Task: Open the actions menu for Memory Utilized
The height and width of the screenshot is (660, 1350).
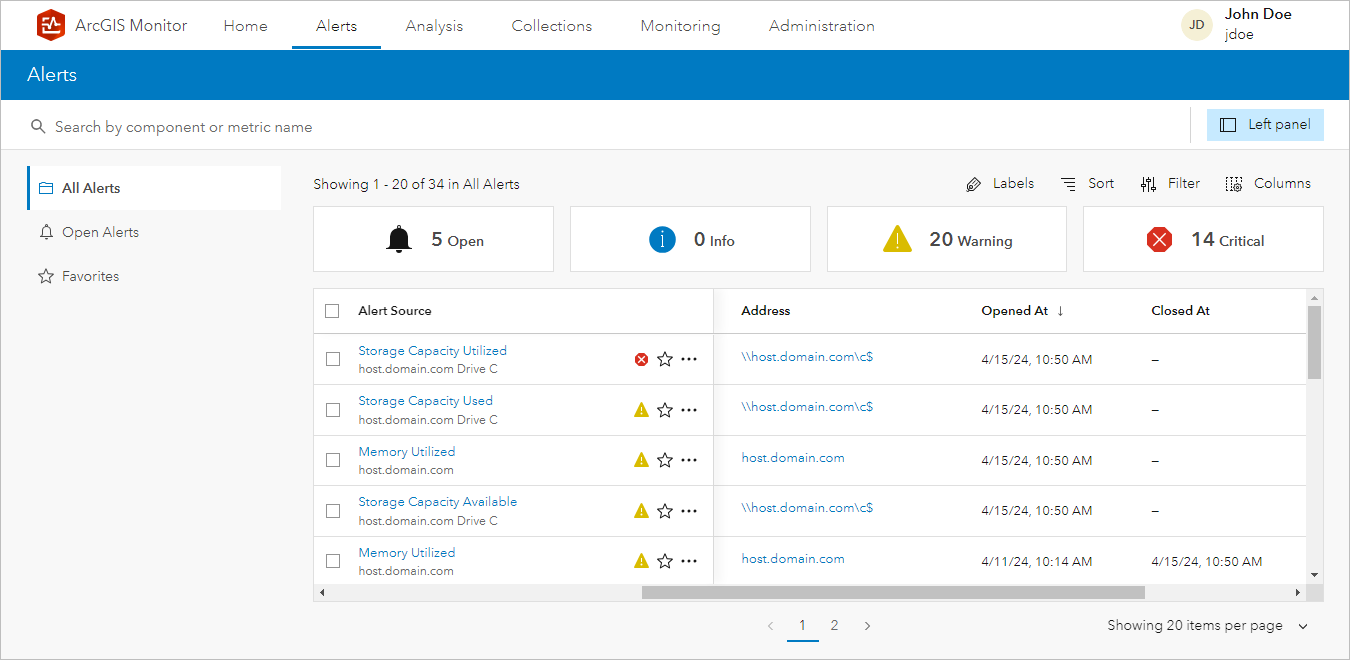Action: coord(688,460)
